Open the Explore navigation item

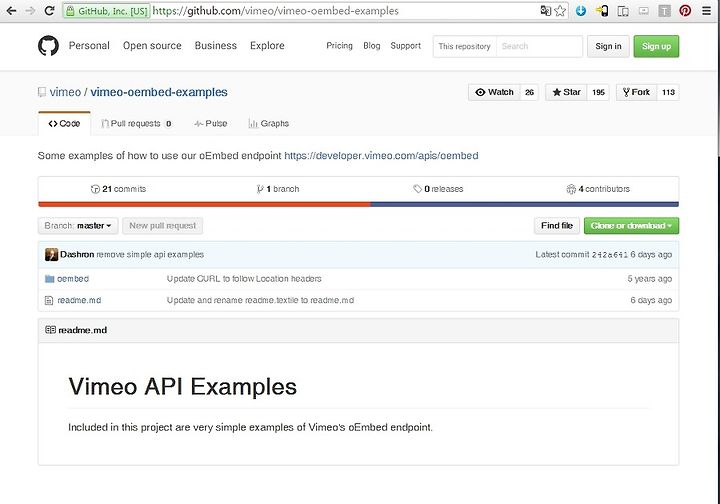(x=267, y=45)
